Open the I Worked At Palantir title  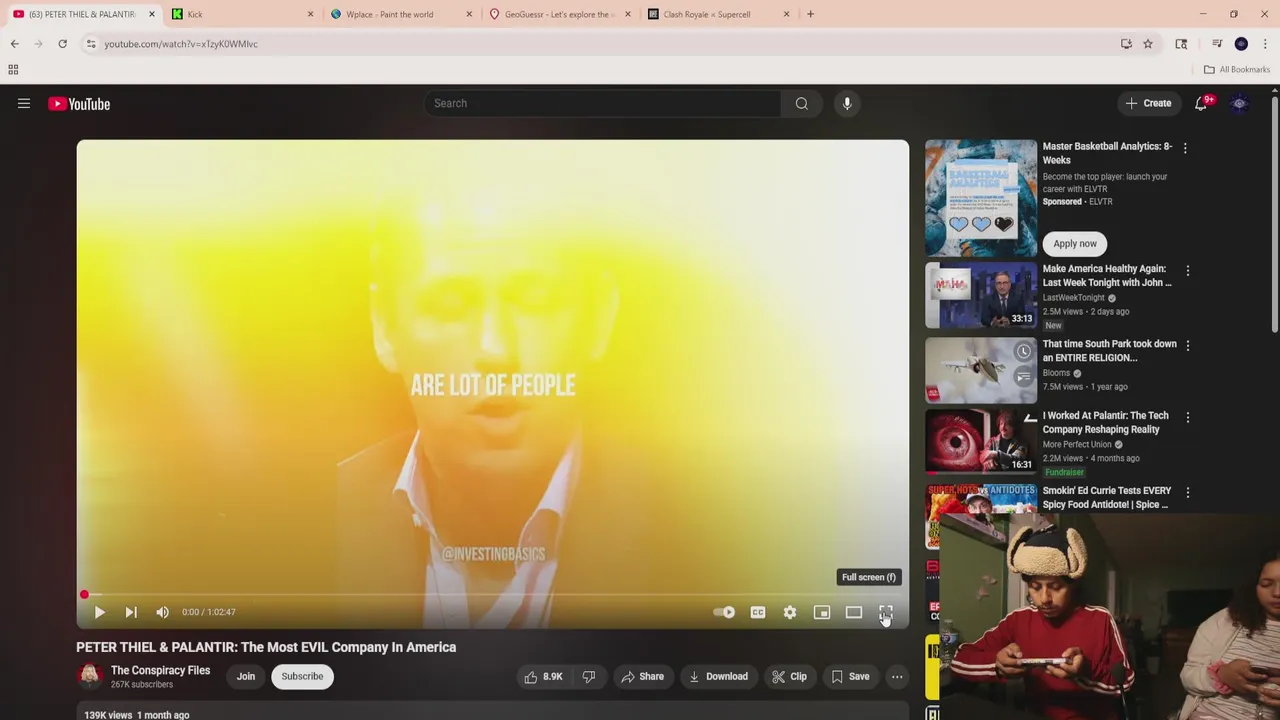(1105, 422)
